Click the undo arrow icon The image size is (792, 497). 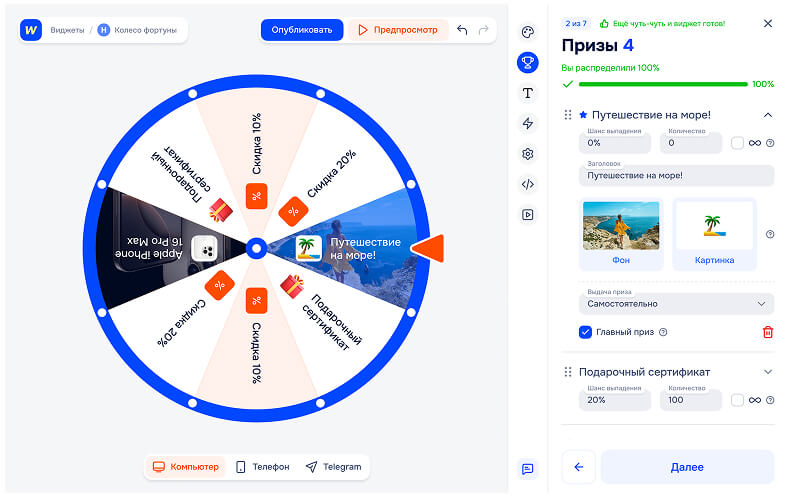tap(462, 30)
